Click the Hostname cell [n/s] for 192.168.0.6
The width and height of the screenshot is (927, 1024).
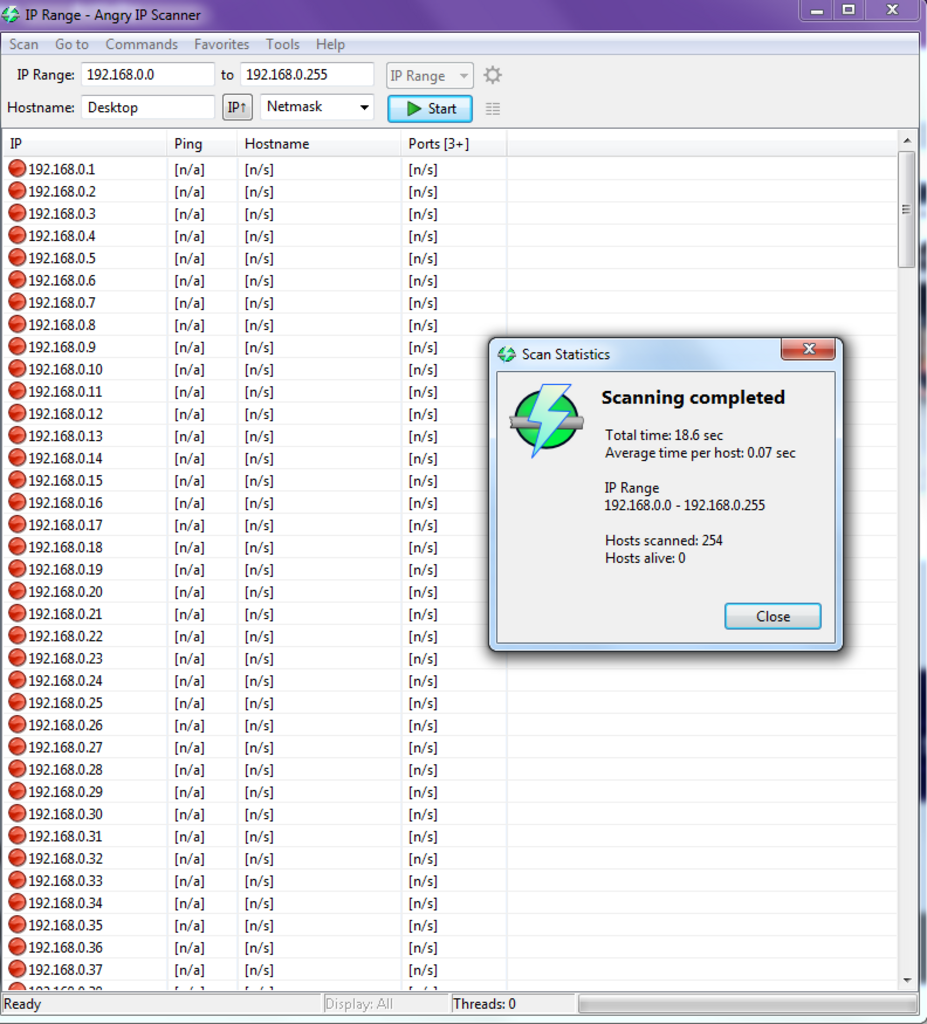click(259, 280)
